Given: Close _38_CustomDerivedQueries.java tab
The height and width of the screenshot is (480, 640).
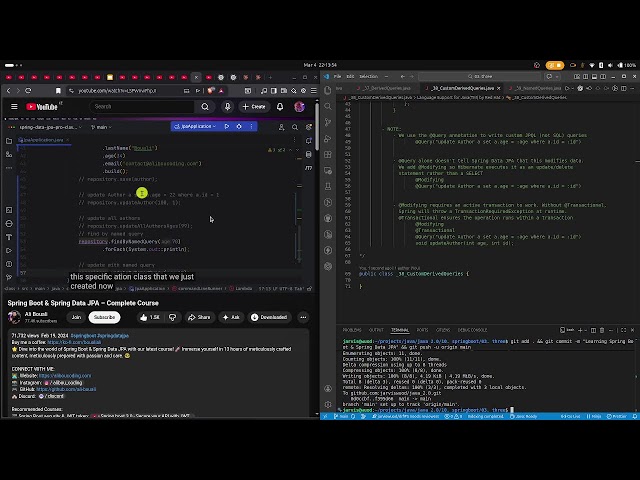Looking at the screenshot, I should point(499,88).
